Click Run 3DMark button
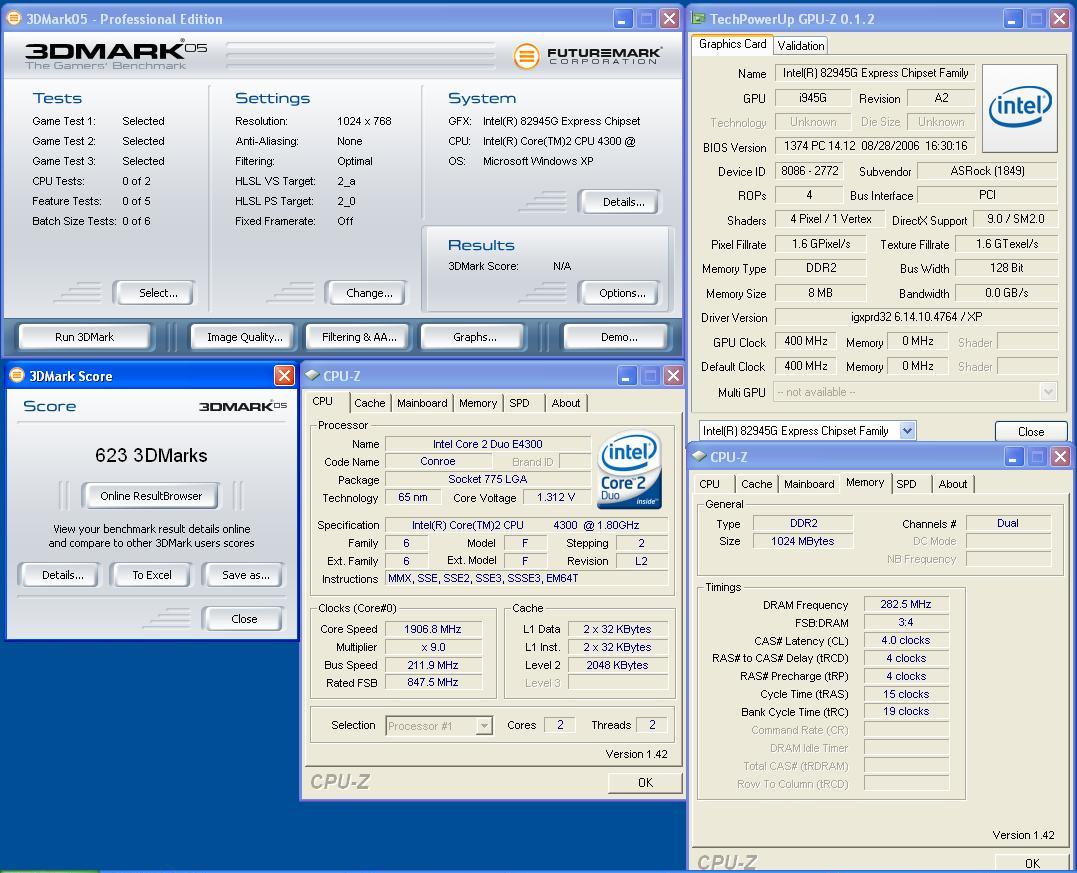 click(x=84, y=337)
